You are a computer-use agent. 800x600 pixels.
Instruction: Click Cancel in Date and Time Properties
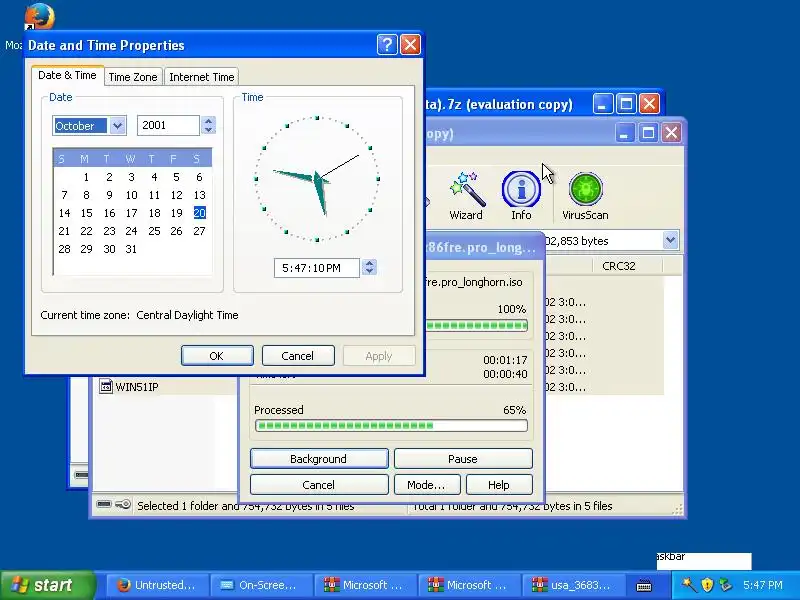click(298, 356)
